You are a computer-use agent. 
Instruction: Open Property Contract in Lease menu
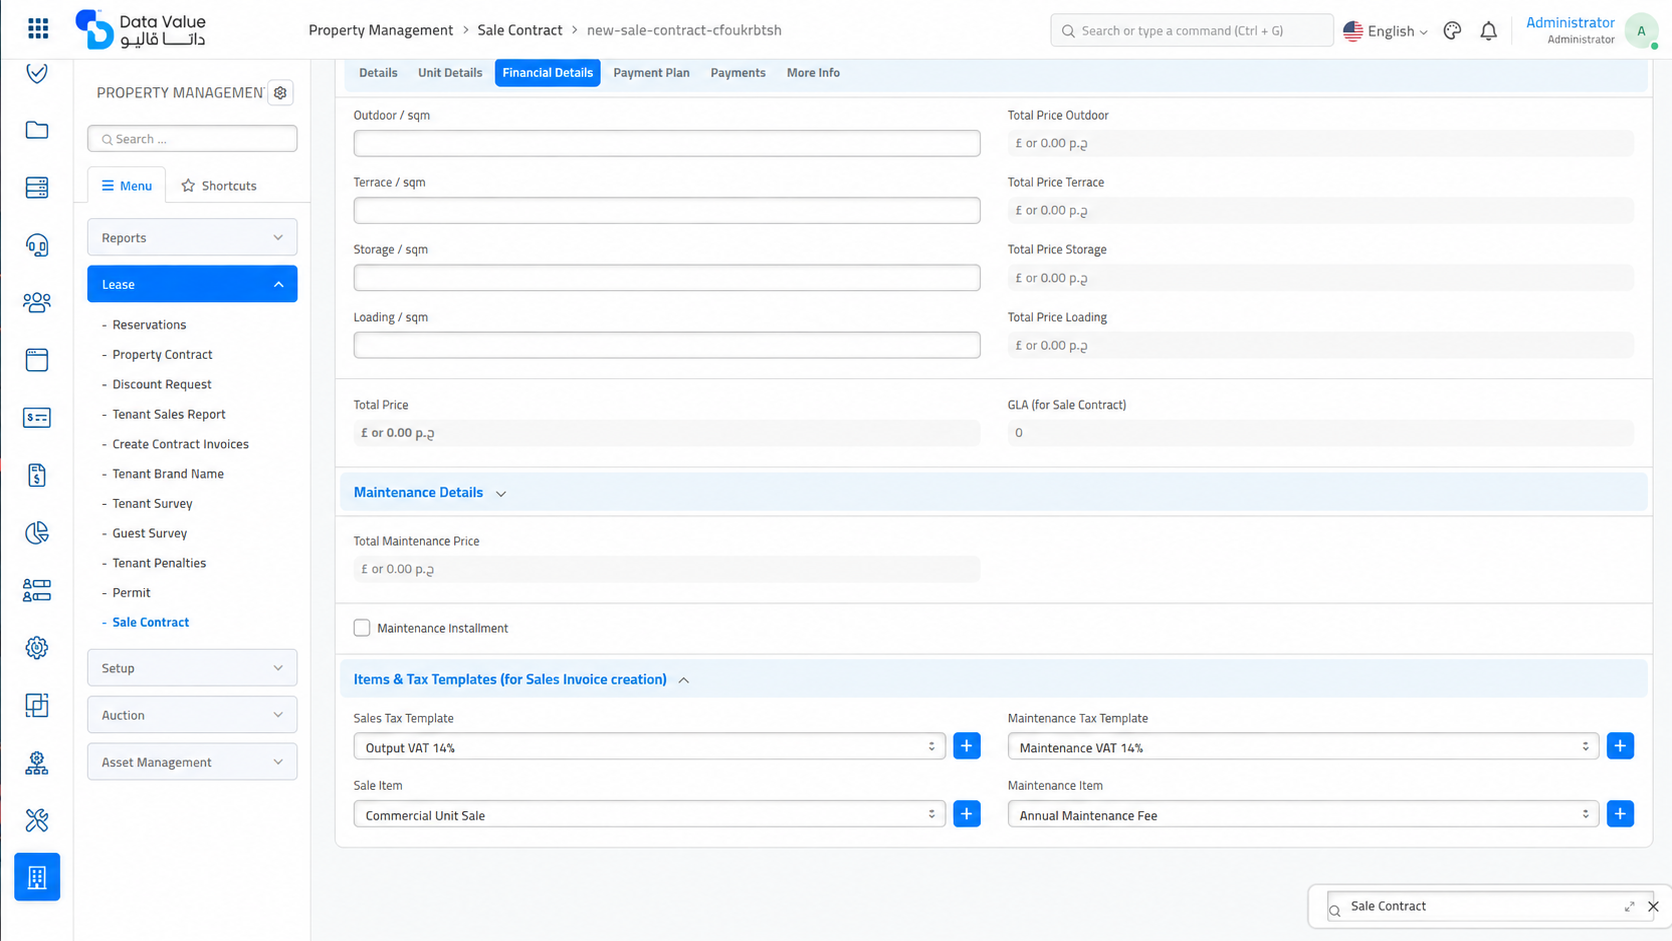[x=162, y=354]
